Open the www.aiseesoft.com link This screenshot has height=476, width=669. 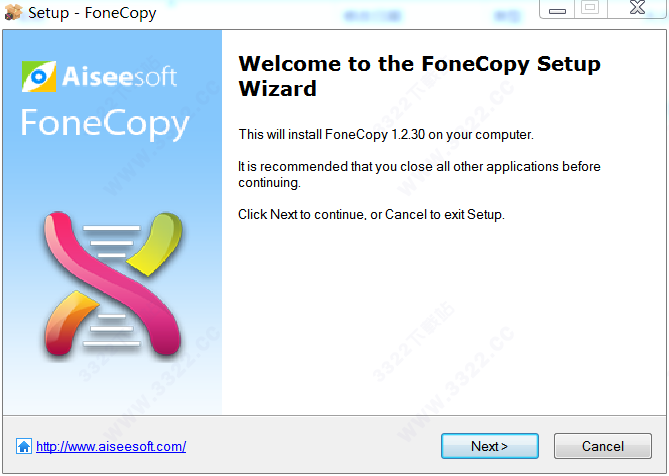point(111,447)
